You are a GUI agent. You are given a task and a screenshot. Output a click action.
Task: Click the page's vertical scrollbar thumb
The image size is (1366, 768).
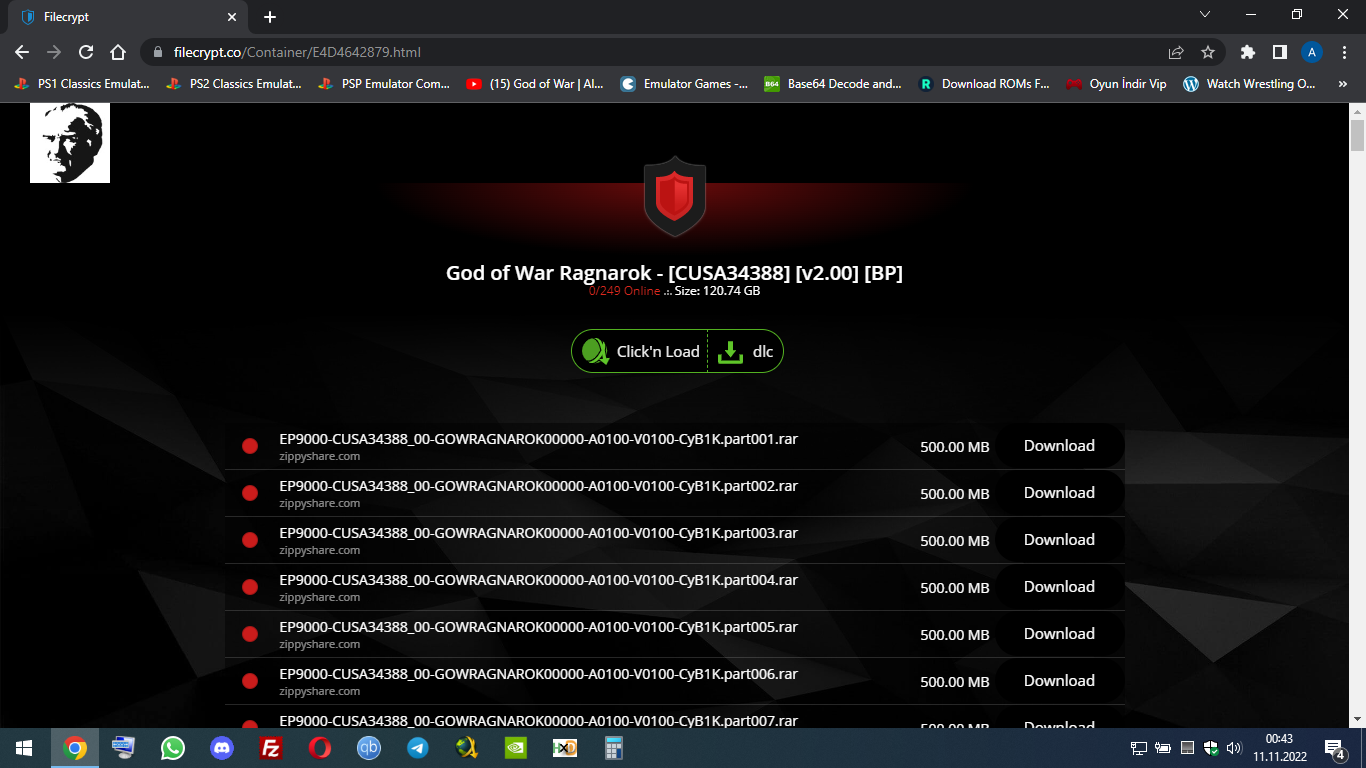(x=1357, y=134)
